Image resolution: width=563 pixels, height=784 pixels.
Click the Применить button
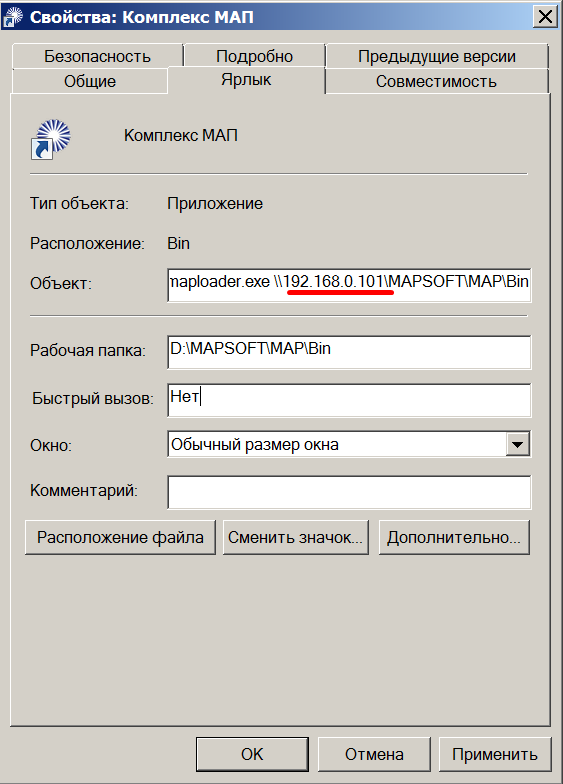pos(495,754)
